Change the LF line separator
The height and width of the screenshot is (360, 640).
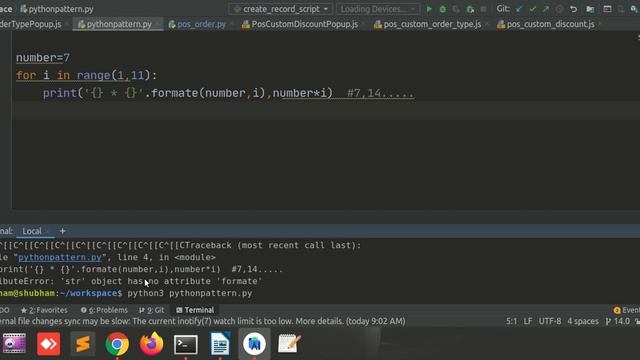tap(528, 321)
